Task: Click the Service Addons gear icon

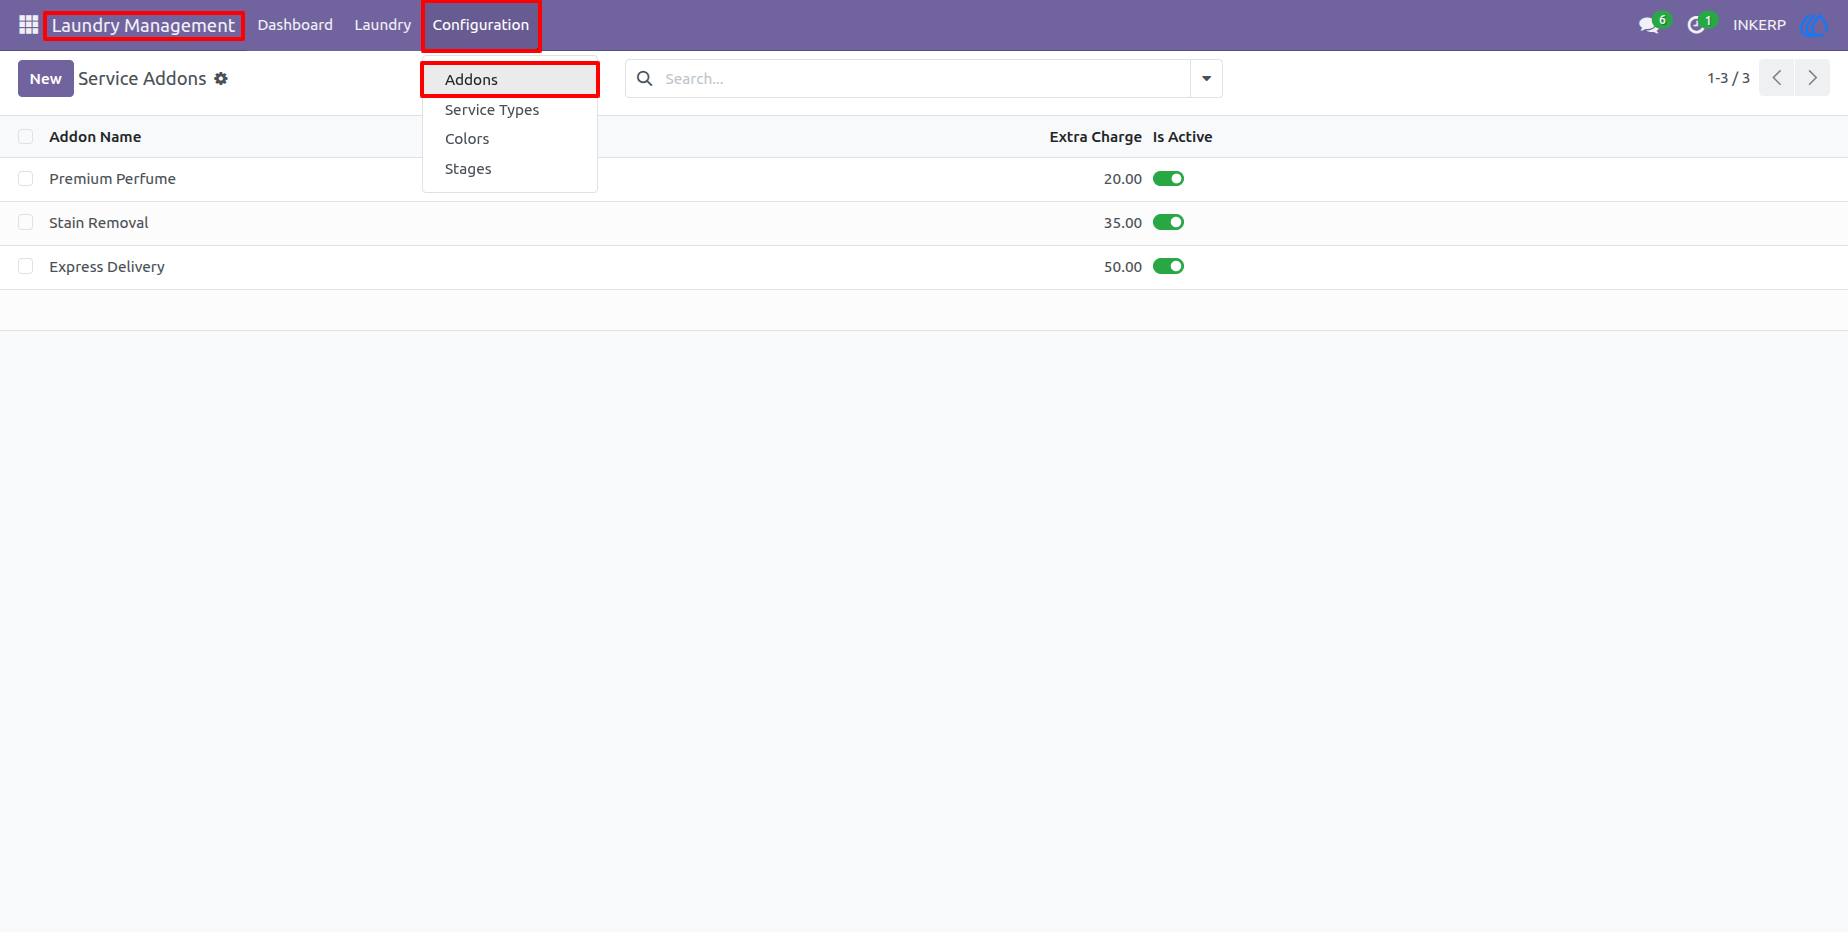Action: [221, 78]
